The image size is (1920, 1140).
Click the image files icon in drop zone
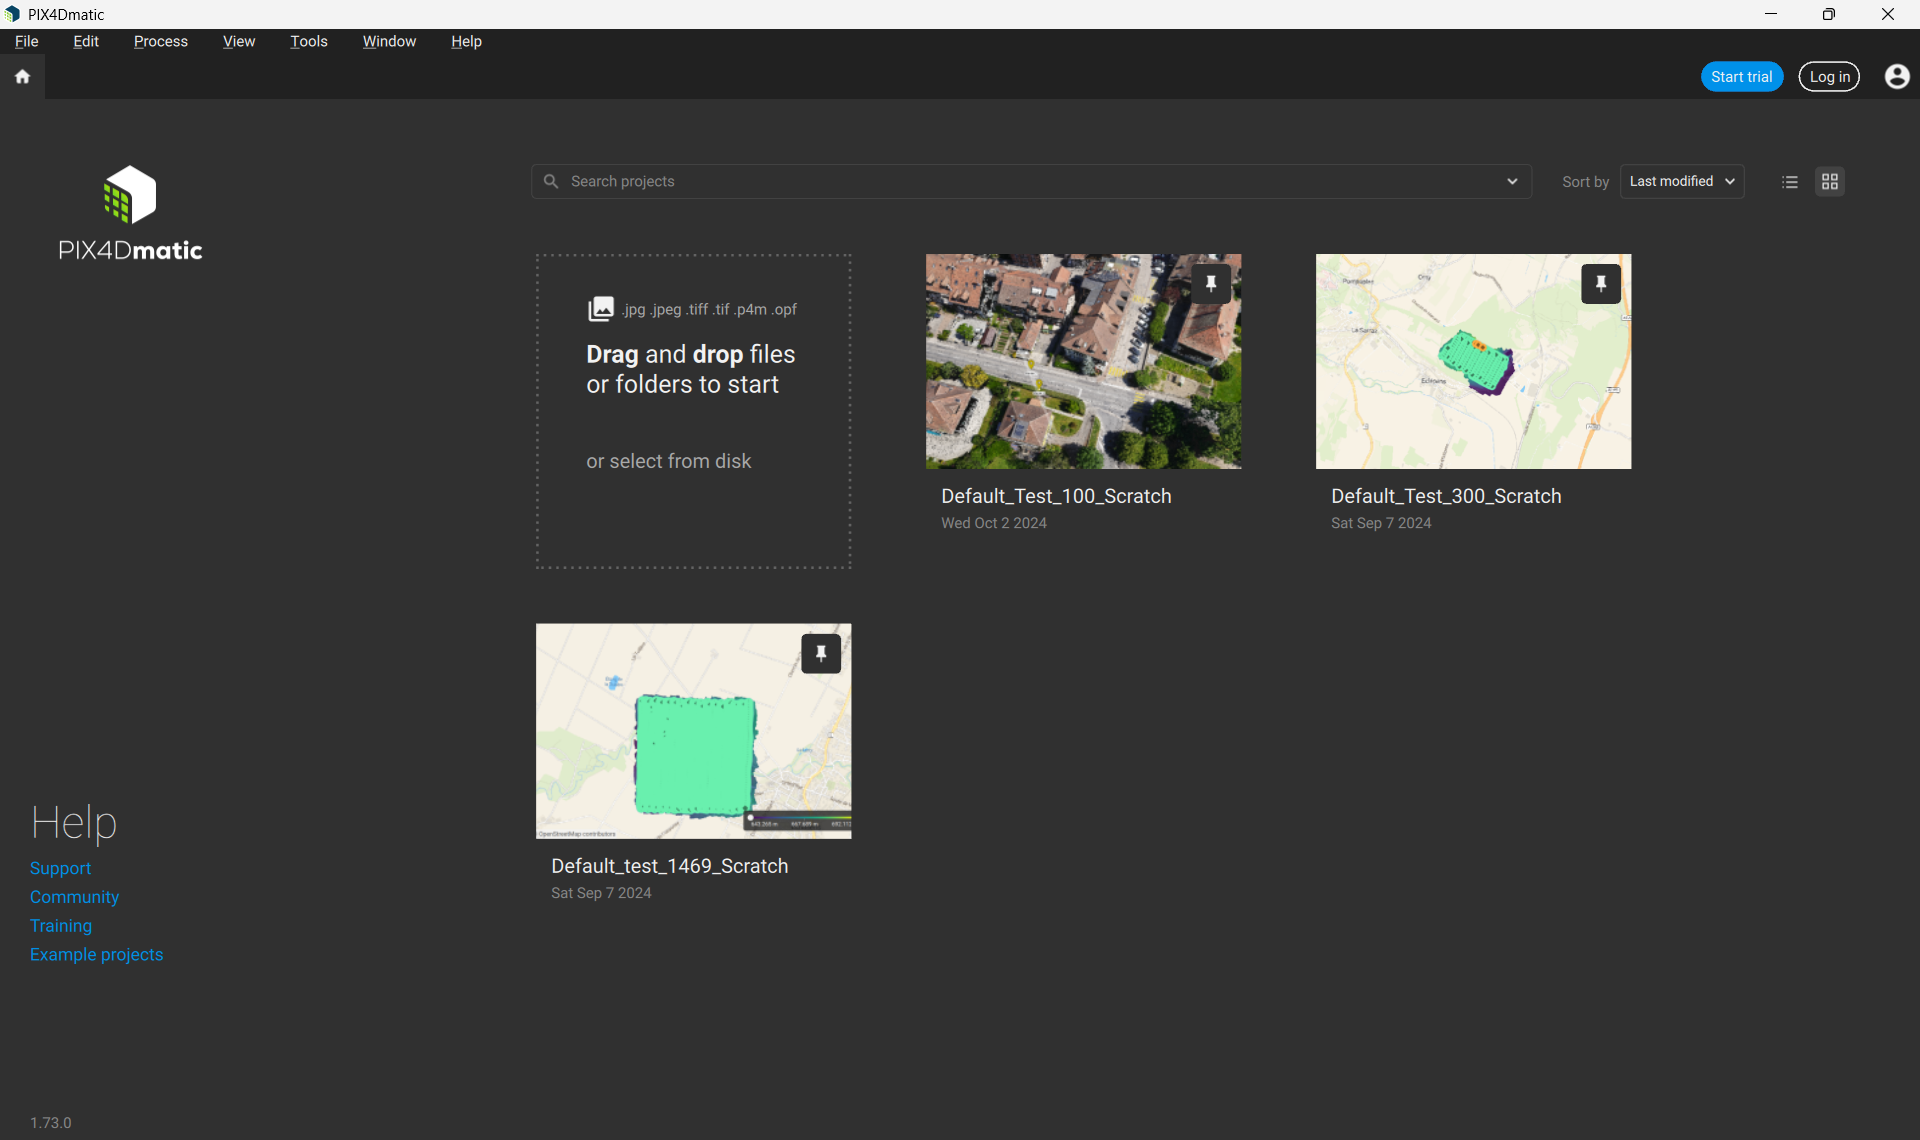tap(600, 309)
